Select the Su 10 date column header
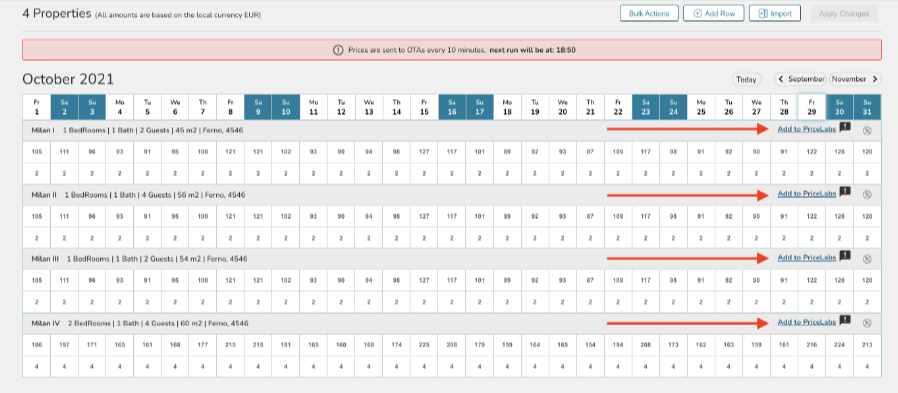Screen dimensions: 898x393 pyautogui.click(x=286, y=107)
